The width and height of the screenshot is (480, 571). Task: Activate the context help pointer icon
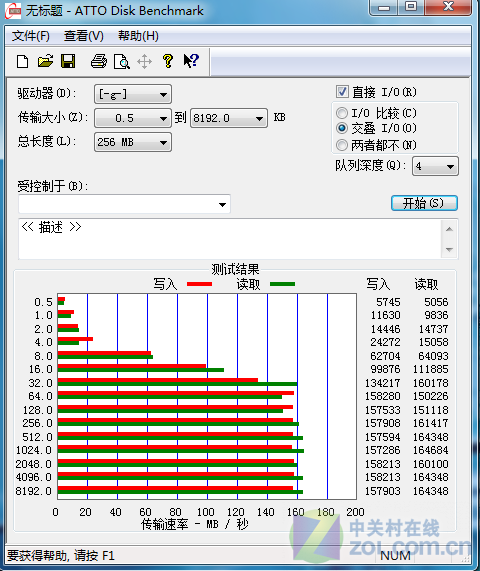coord(191,60)
